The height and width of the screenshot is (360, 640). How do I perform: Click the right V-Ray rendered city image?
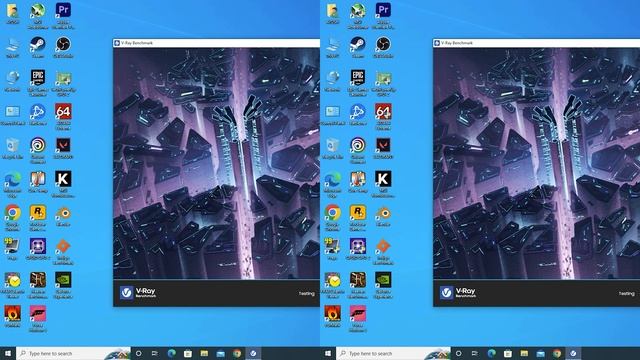(x=536, y=163)
